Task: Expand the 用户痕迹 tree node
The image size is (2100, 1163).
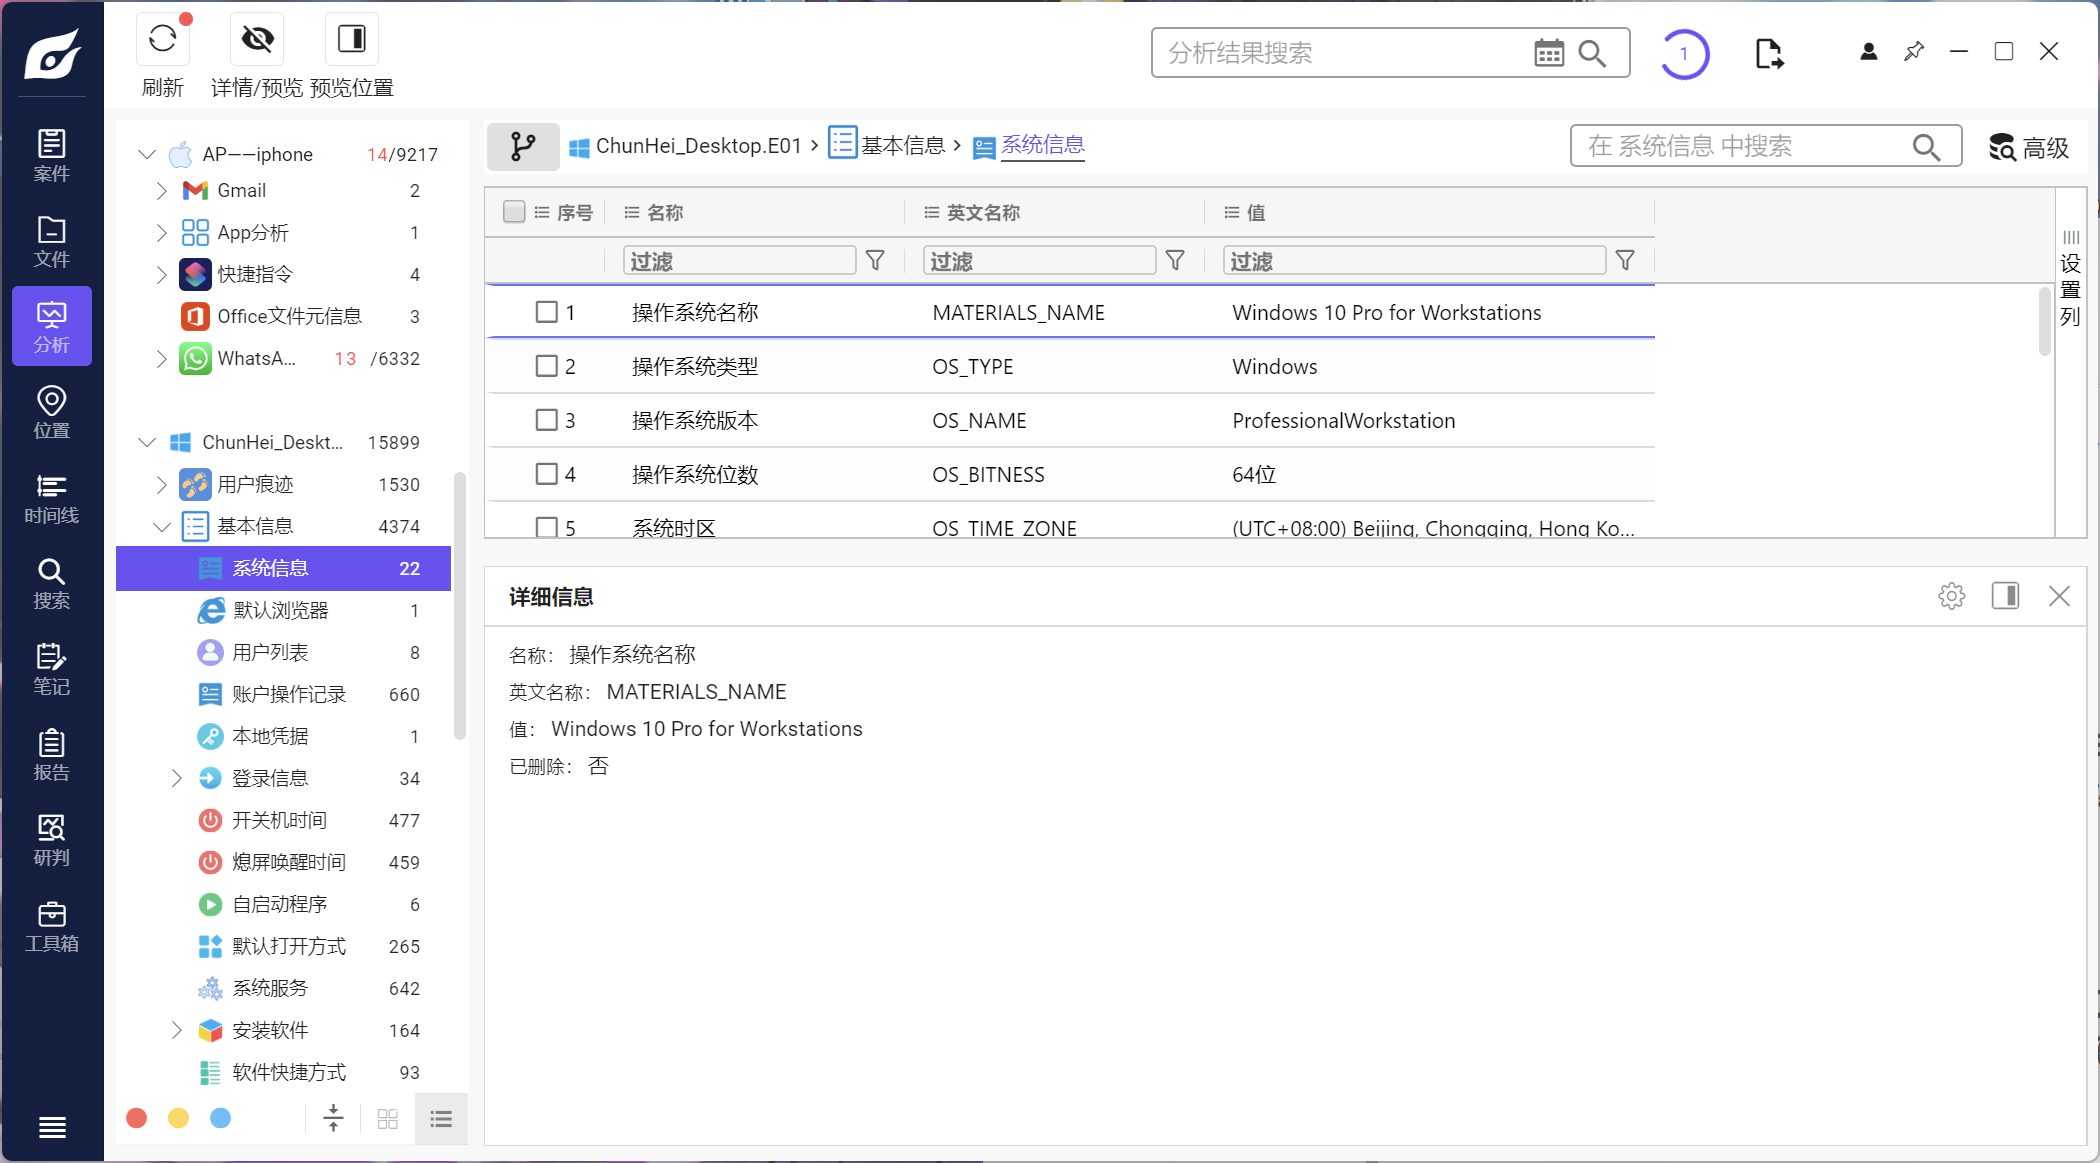Action: pyautogui.click(x=162, y=484)
